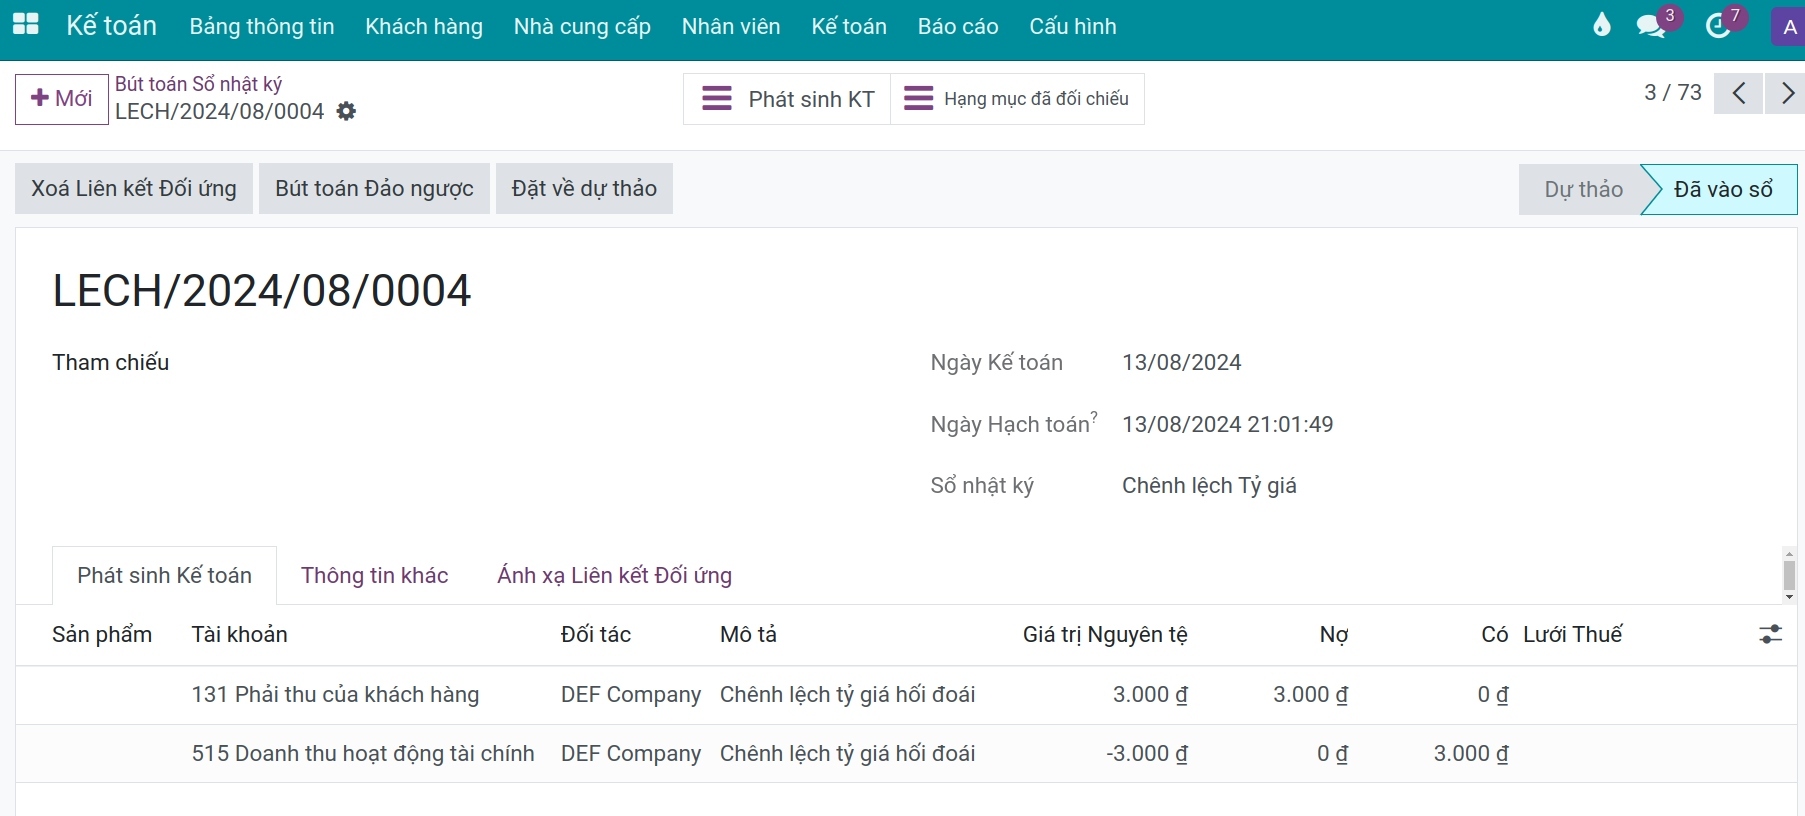Click Xoá Liên kết Đối ứng button

coord(134,189)
